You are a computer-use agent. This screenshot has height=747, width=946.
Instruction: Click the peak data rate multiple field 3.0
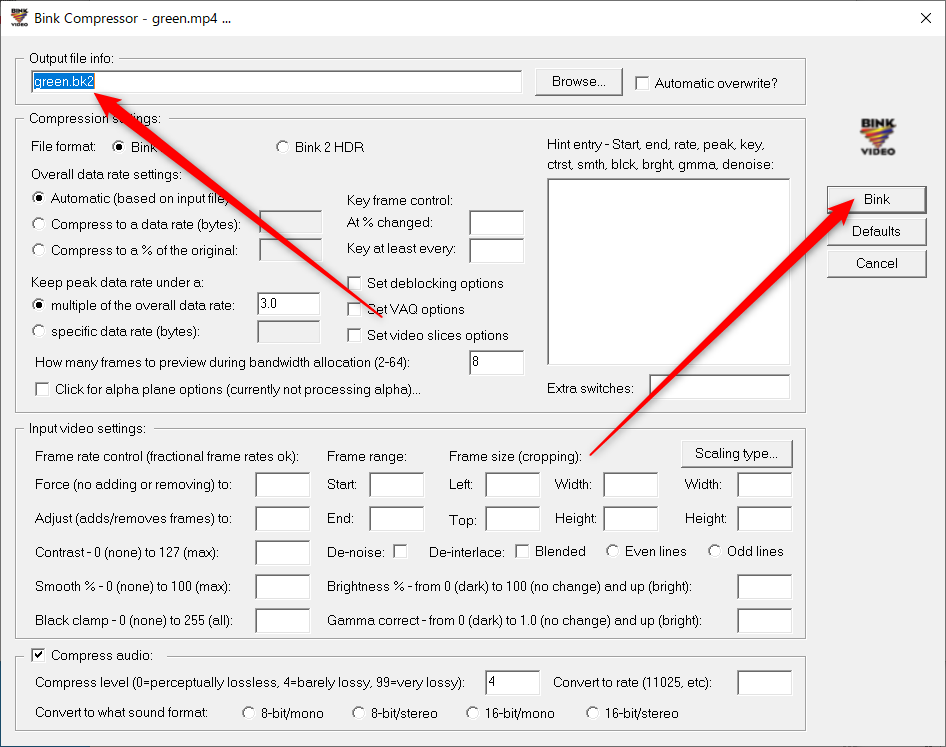point(288,304)
